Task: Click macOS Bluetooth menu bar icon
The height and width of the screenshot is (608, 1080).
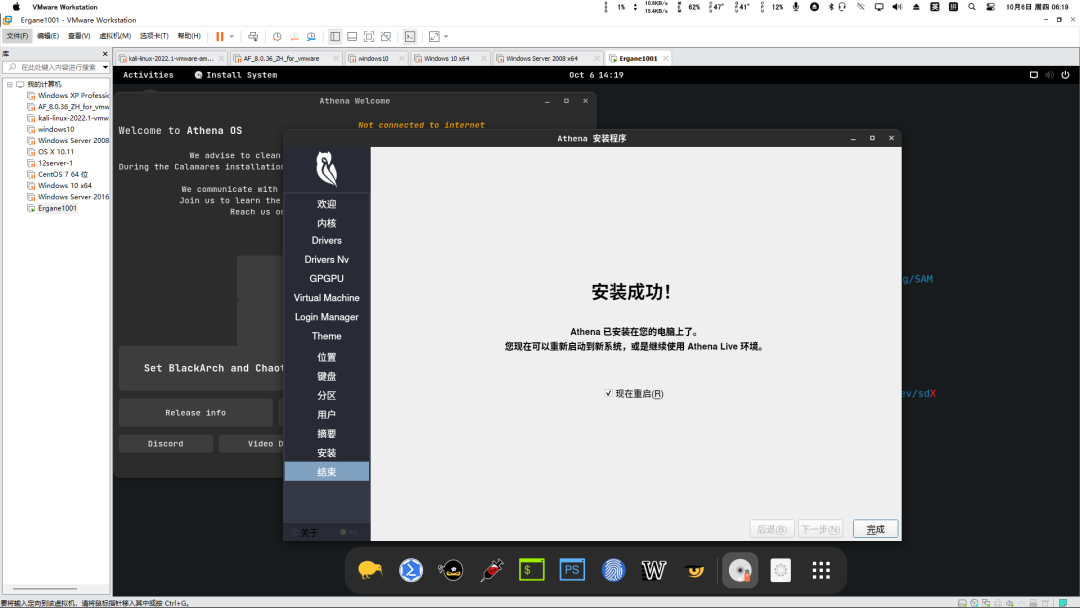Action: coord(831,7)
